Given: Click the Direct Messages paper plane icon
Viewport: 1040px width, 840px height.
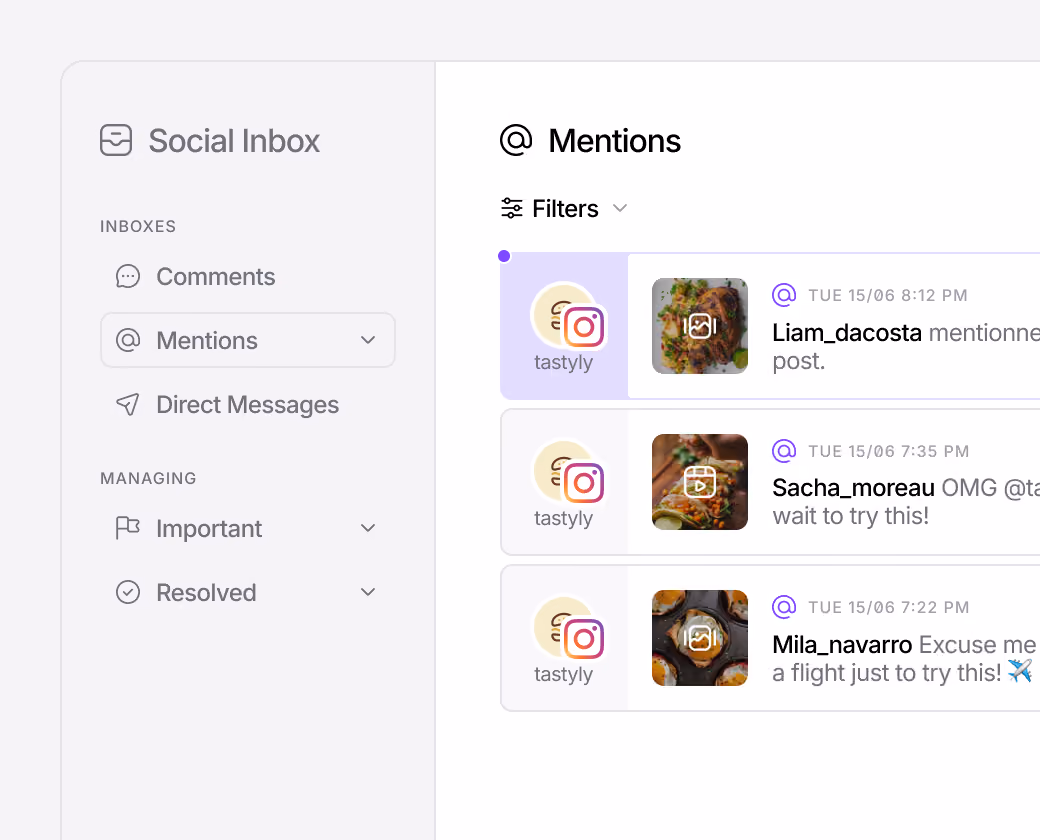Looking at the screenshot, I should pyautogui.click(x=128, y=404).
